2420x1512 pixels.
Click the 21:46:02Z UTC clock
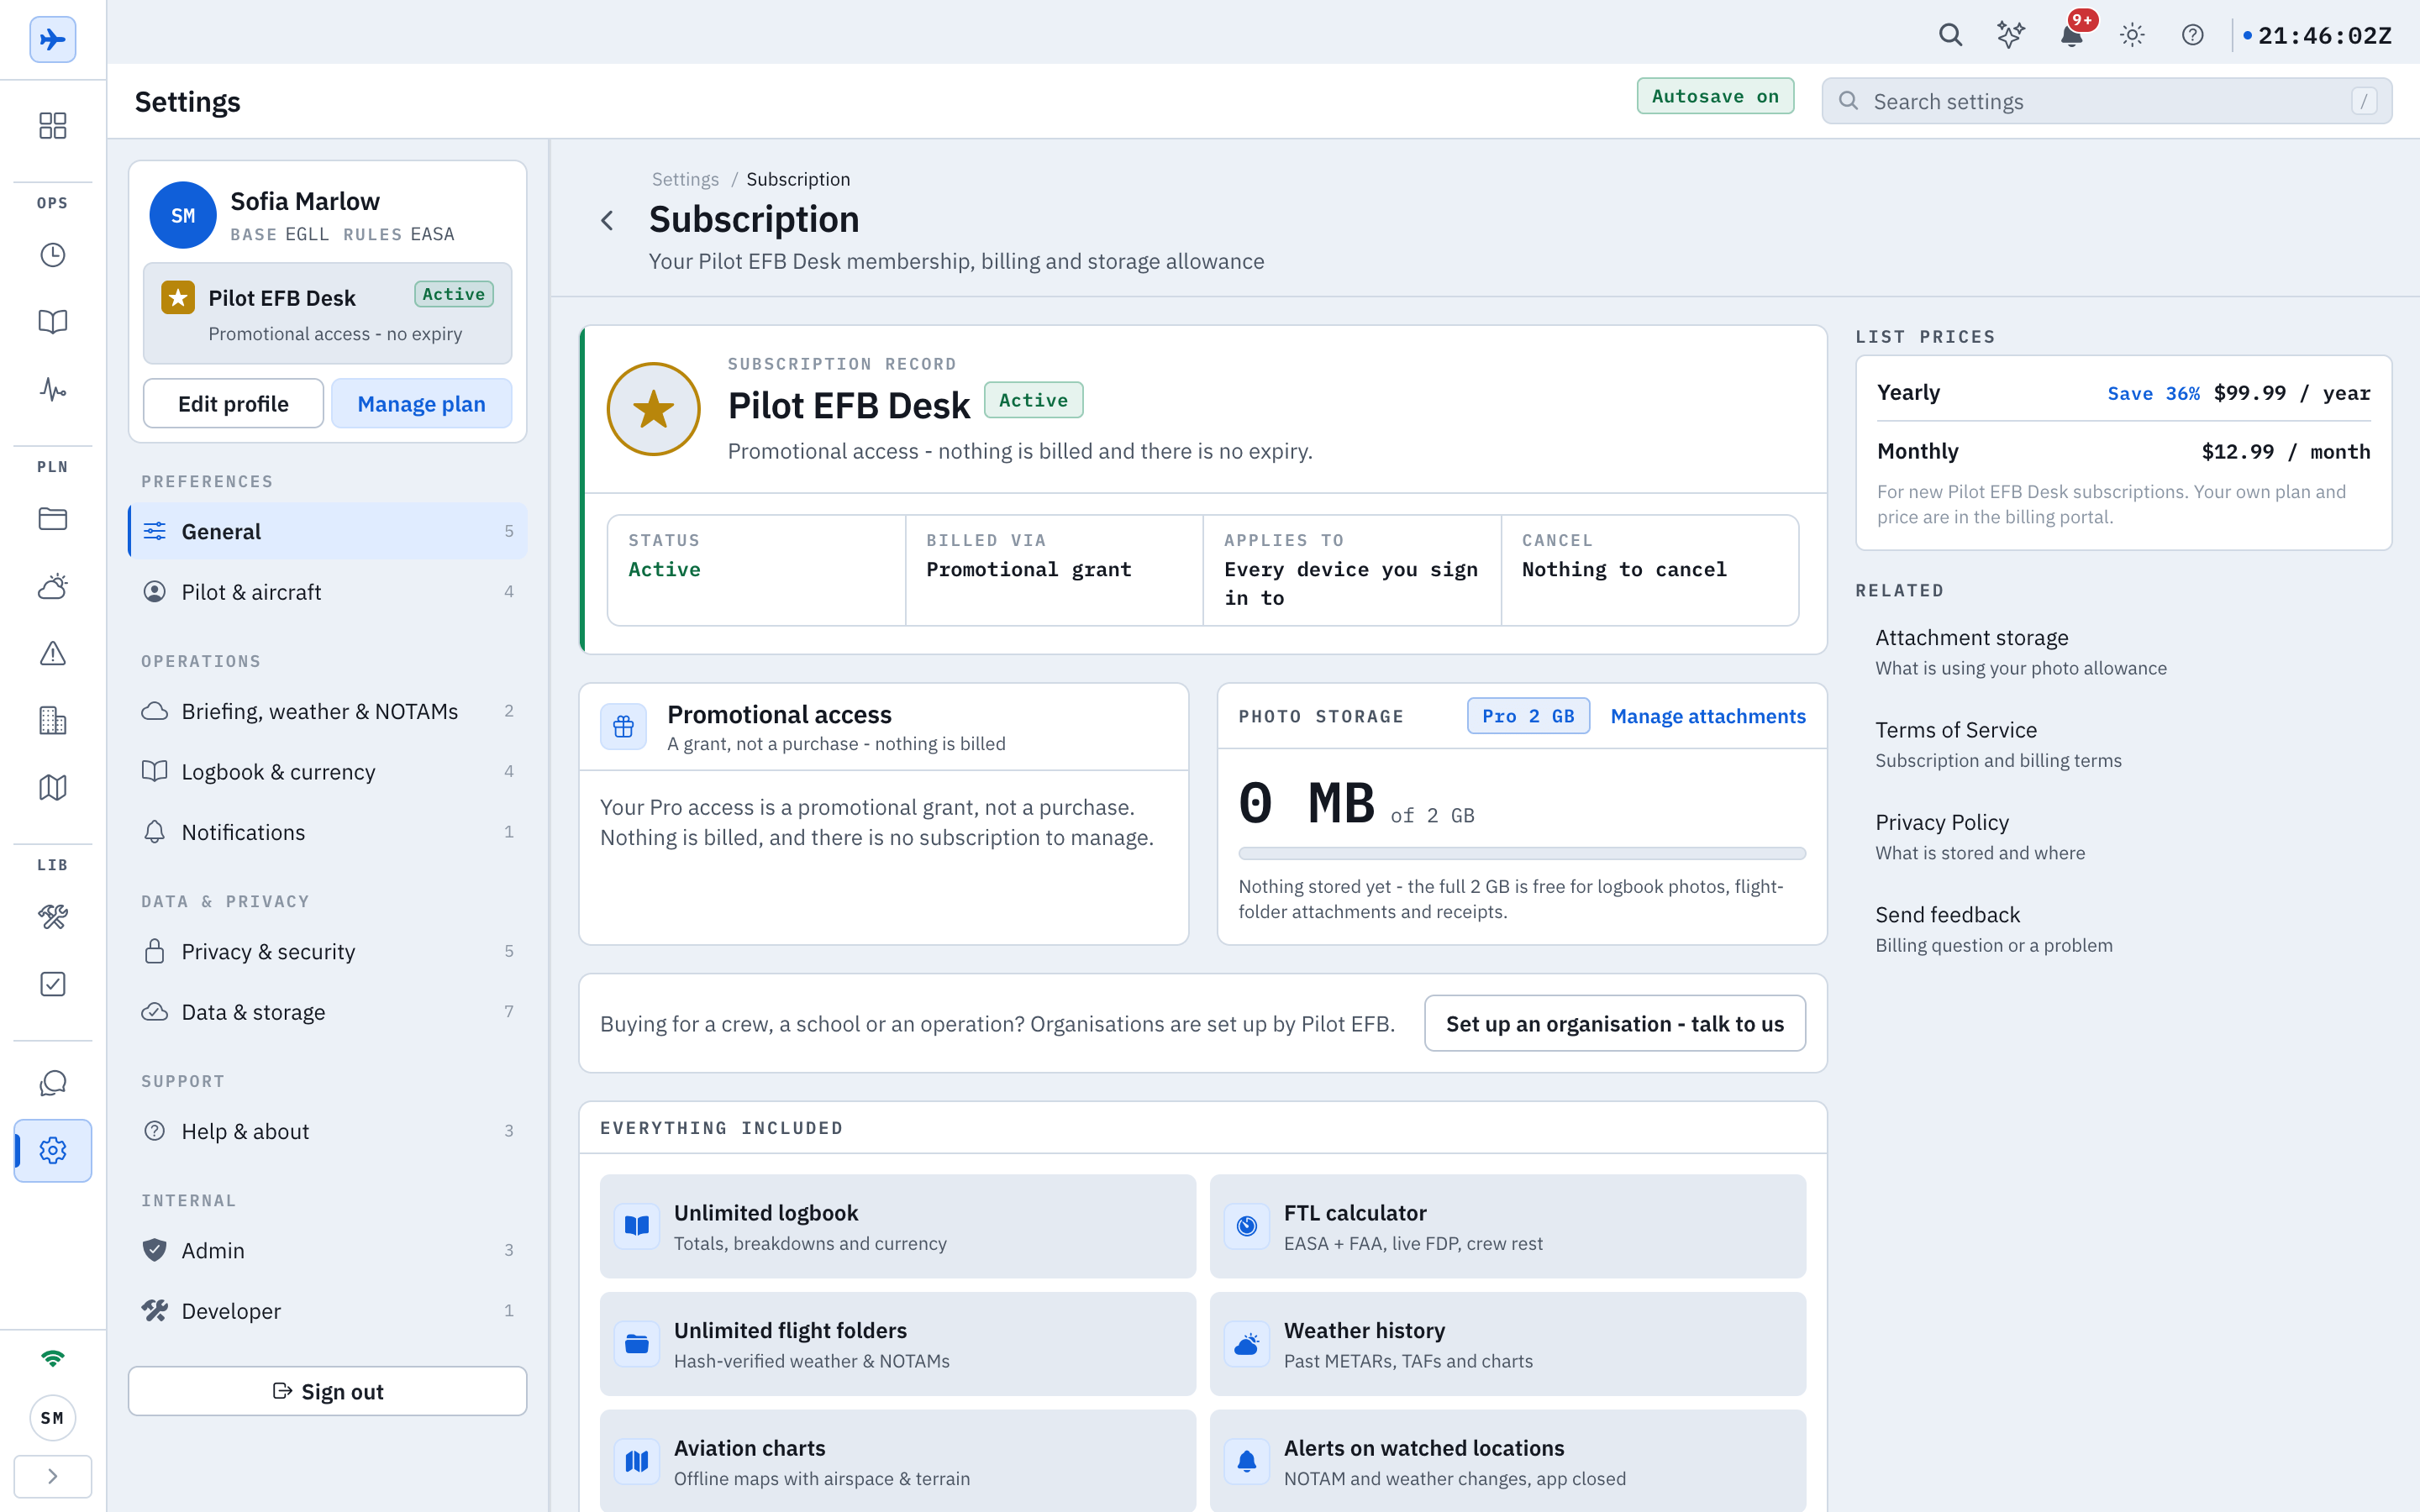click(2317, 36)
